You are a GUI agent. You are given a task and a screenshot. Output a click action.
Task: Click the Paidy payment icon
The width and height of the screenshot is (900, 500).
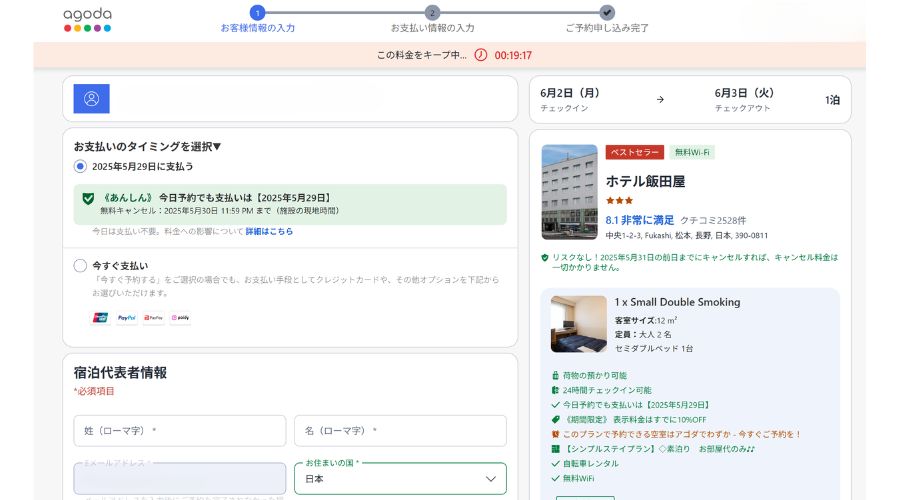coord(180,318)
